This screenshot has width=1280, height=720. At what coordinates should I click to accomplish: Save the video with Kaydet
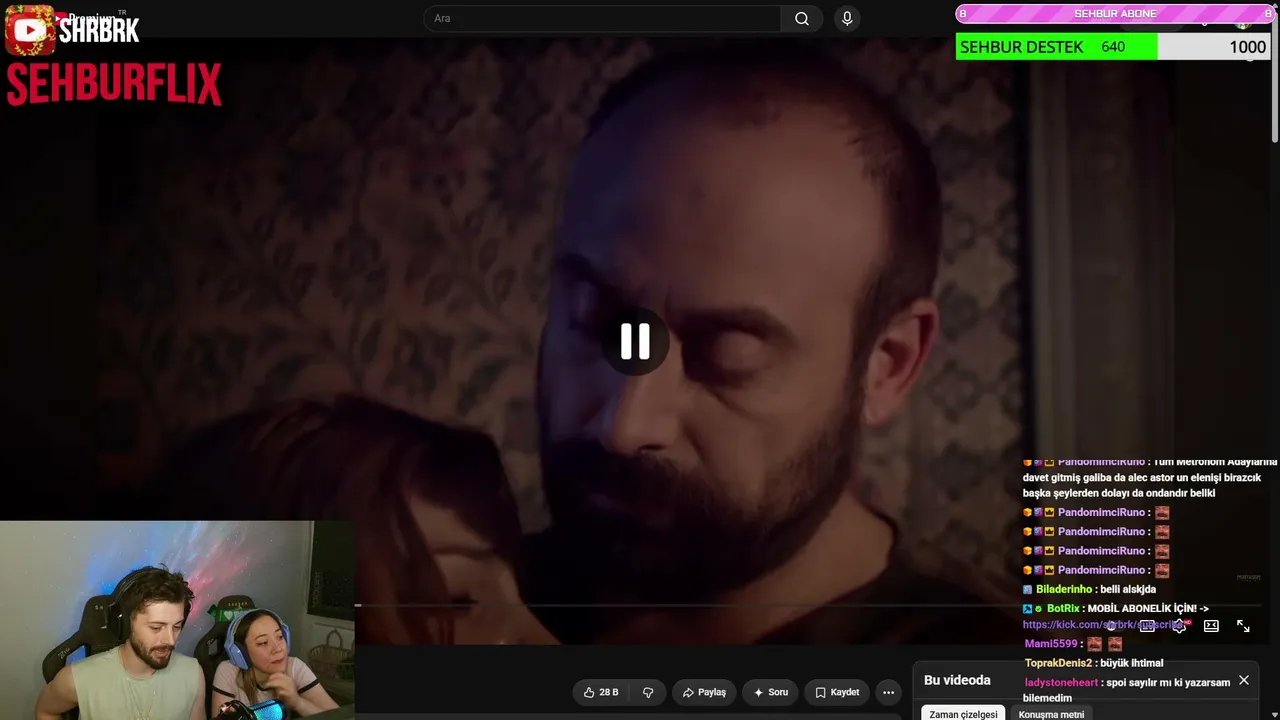coord(837,692)
